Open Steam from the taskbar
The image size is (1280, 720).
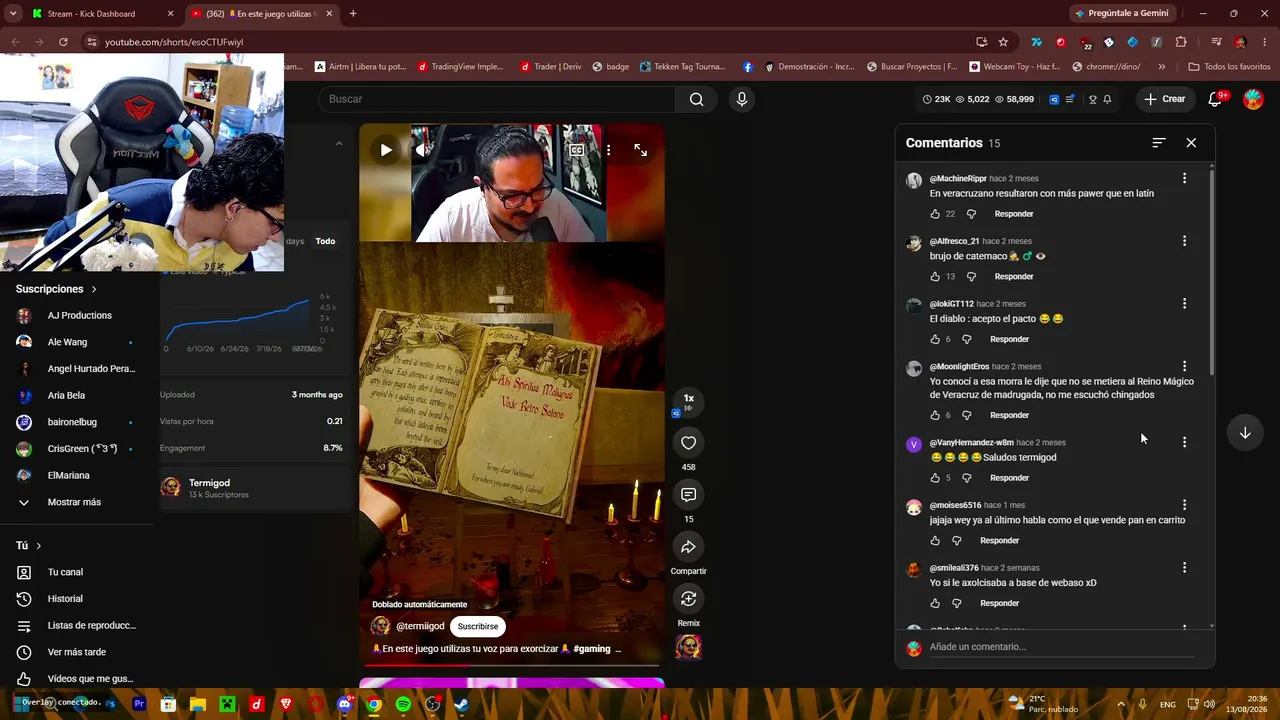point(461,704)
